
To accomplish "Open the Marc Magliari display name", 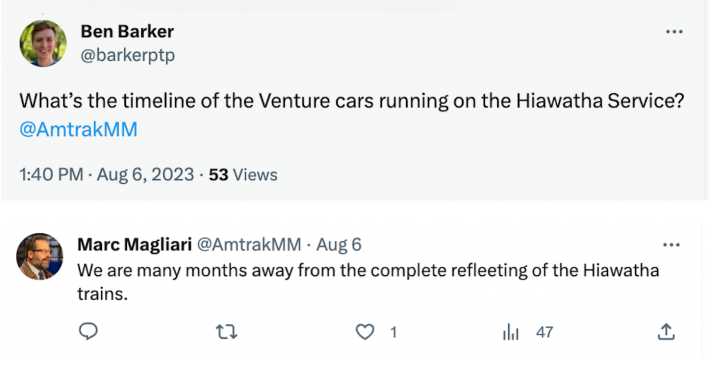I will (135, 244).
